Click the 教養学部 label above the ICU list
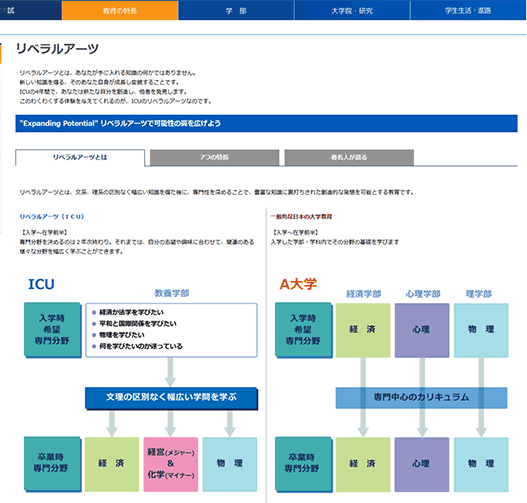The width and height of the screenshot is (527, 503). pos(172,293)
